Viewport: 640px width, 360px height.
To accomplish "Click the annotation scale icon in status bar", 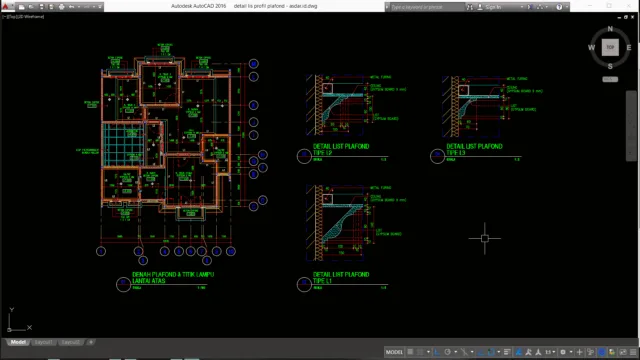I will click(x=538, y=352).
